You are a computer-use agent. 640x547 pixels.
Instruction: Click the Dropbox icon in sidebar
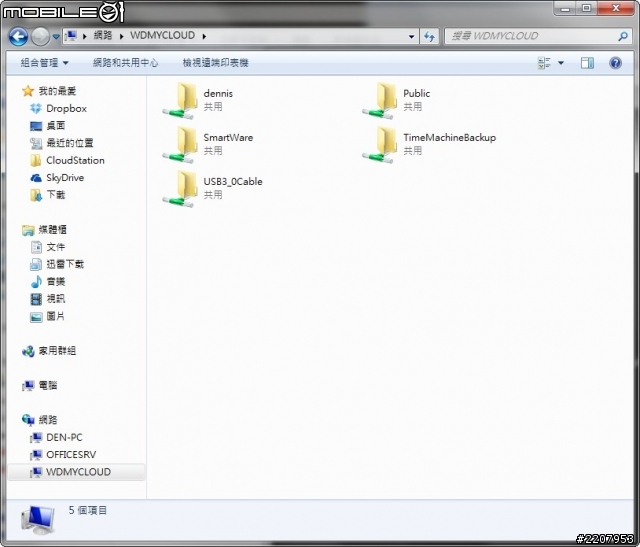point(36,109)
